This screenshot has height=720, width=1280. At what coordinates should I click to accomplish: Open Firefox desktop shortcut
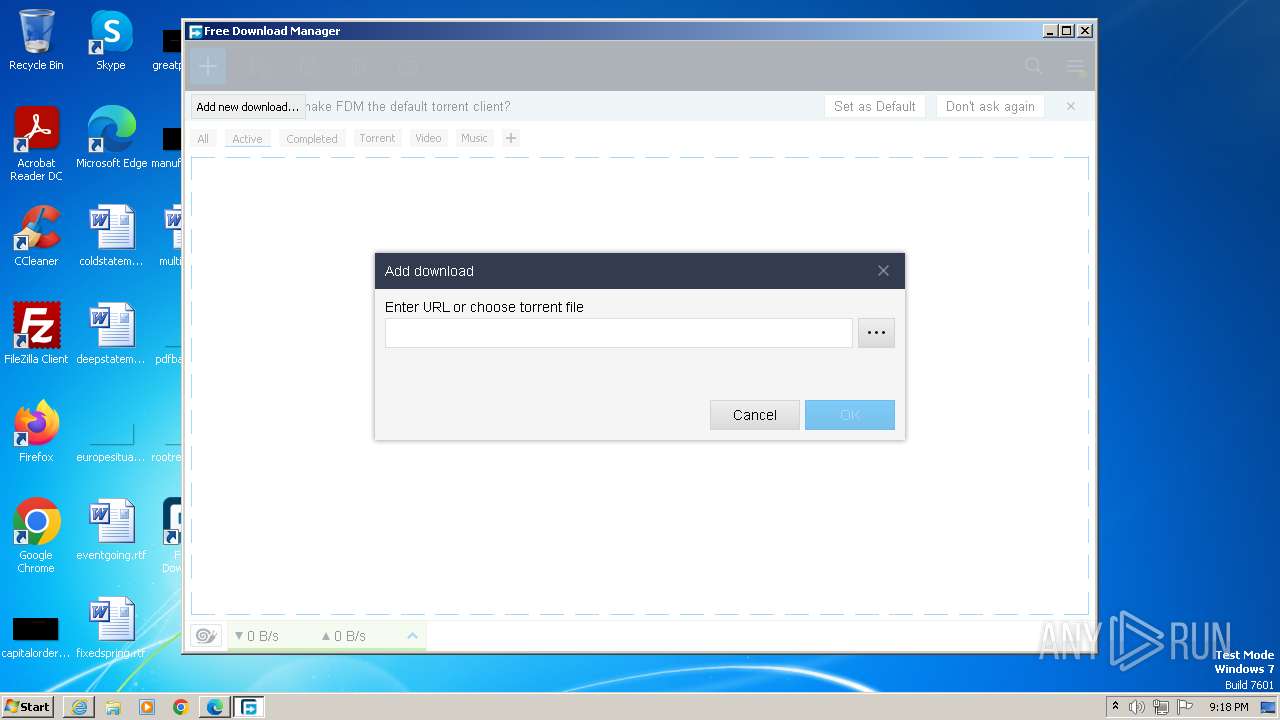(x=36, y=433)
